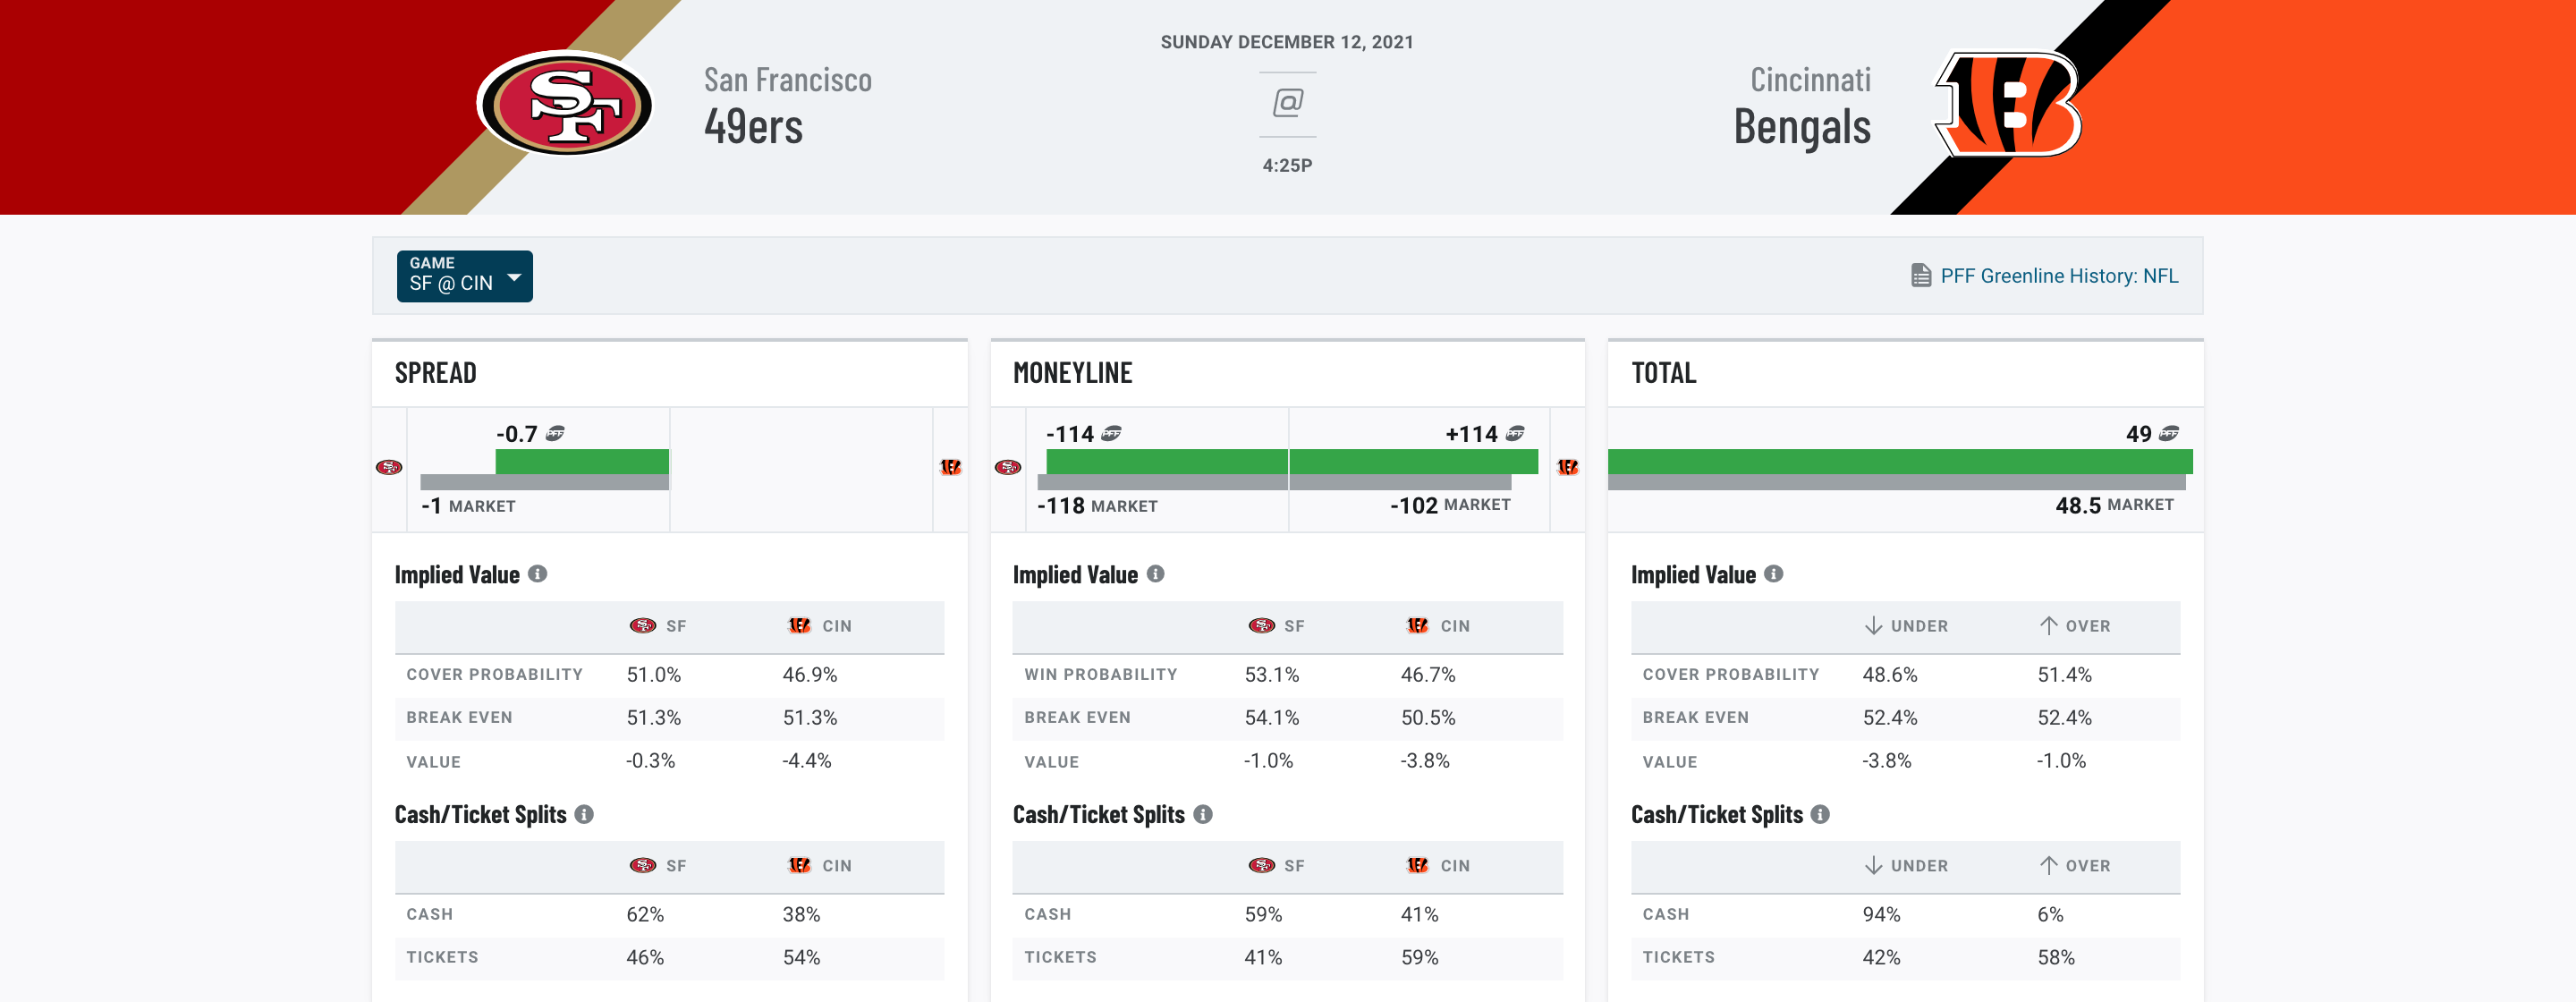2576x1002 pixels.
Task: Click CIN spread tickets split 54%
Action: (802, 958)
